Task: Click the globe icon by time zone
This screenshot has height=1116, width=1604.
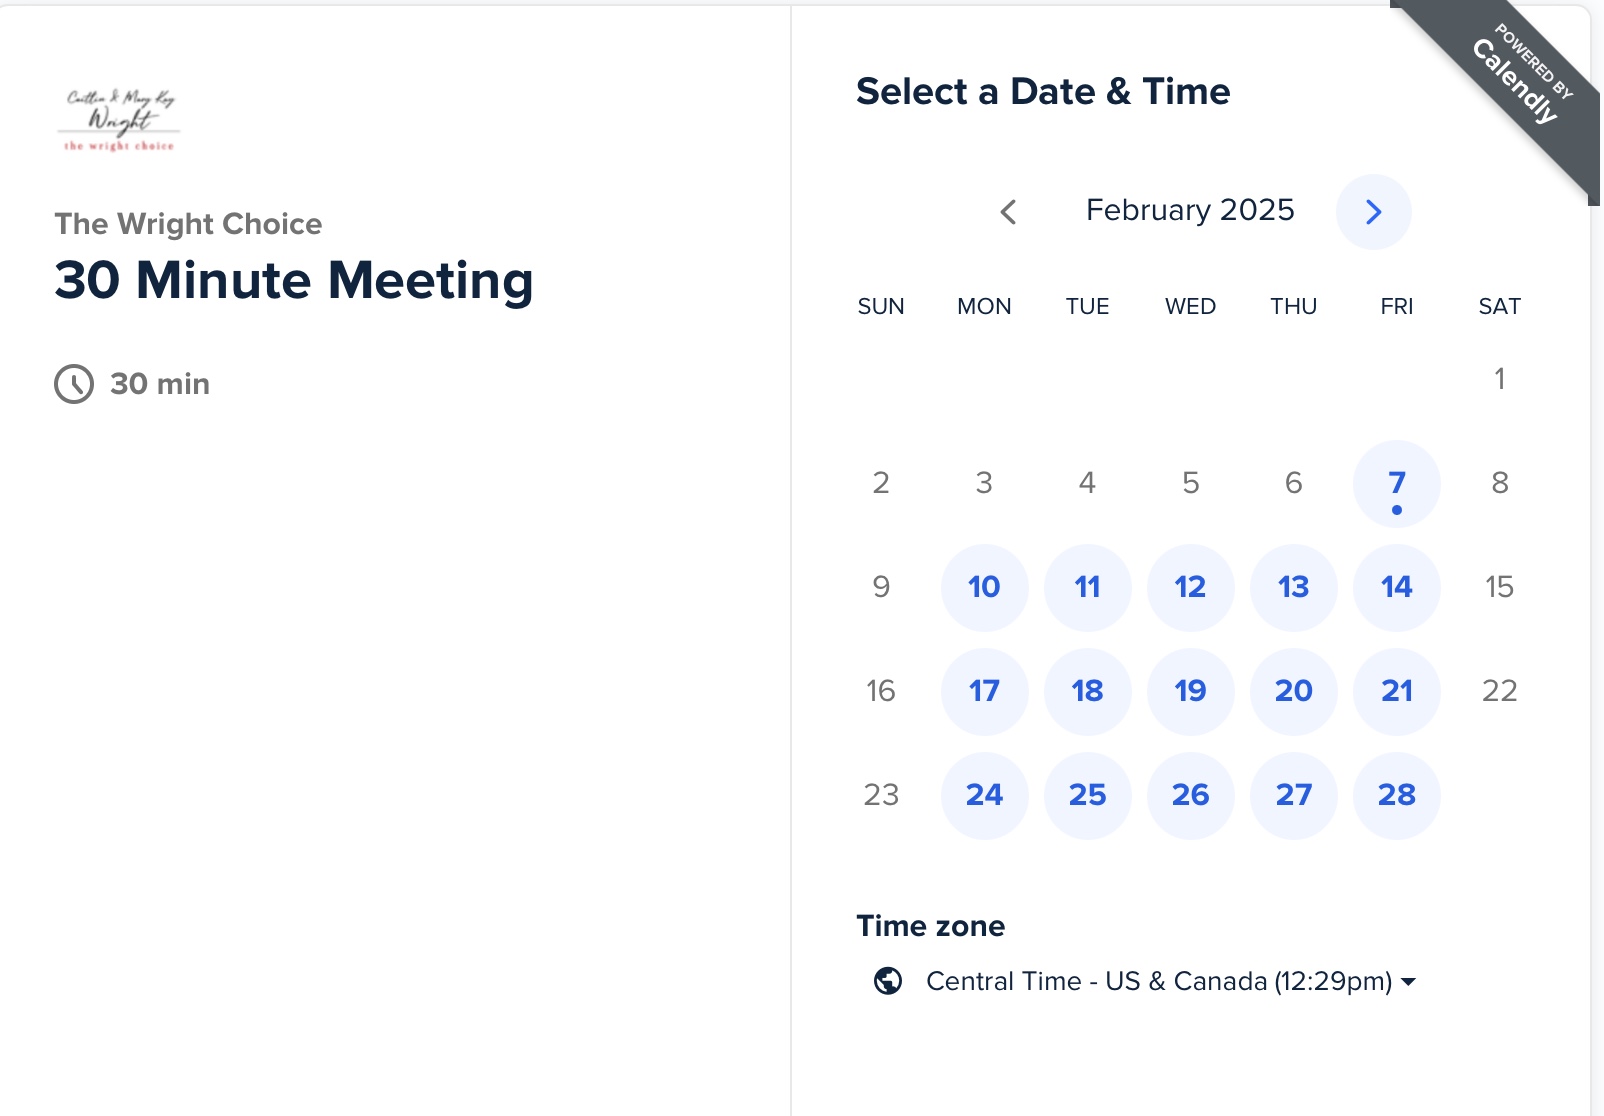Action: tap(887, 981)
